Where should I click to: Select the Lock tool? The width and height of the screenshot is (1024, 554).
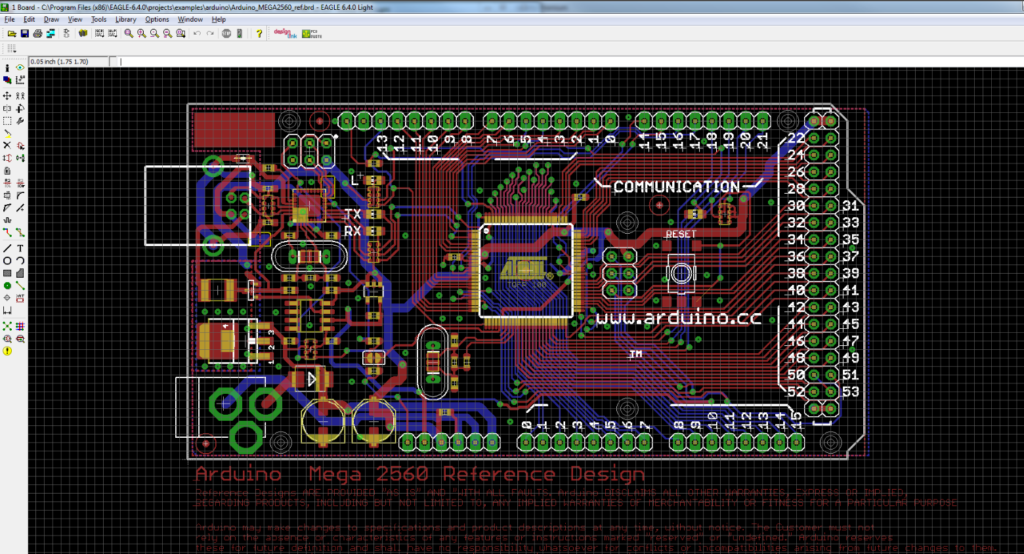click(7, 171)
